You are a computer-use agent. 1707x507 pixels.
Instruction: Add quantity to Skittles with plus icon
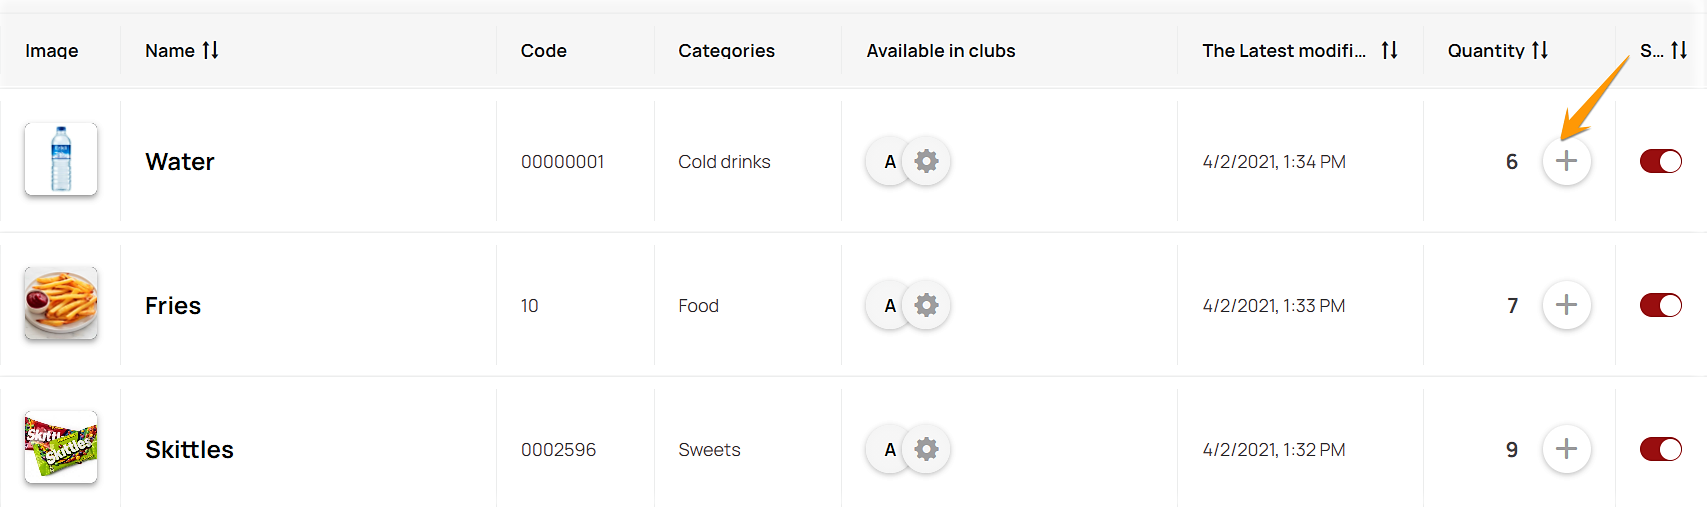coord(1566,449)
